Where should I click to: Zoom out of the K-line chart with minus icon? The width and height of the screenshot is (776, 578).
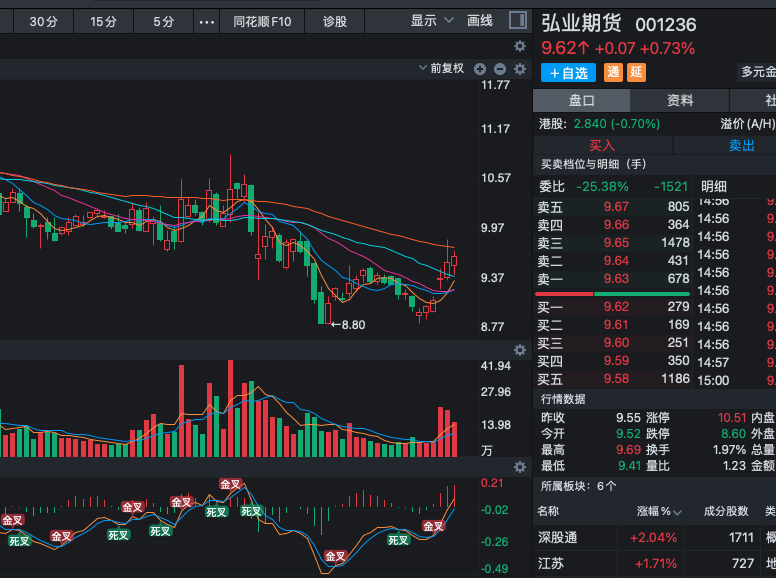point(500,69)
